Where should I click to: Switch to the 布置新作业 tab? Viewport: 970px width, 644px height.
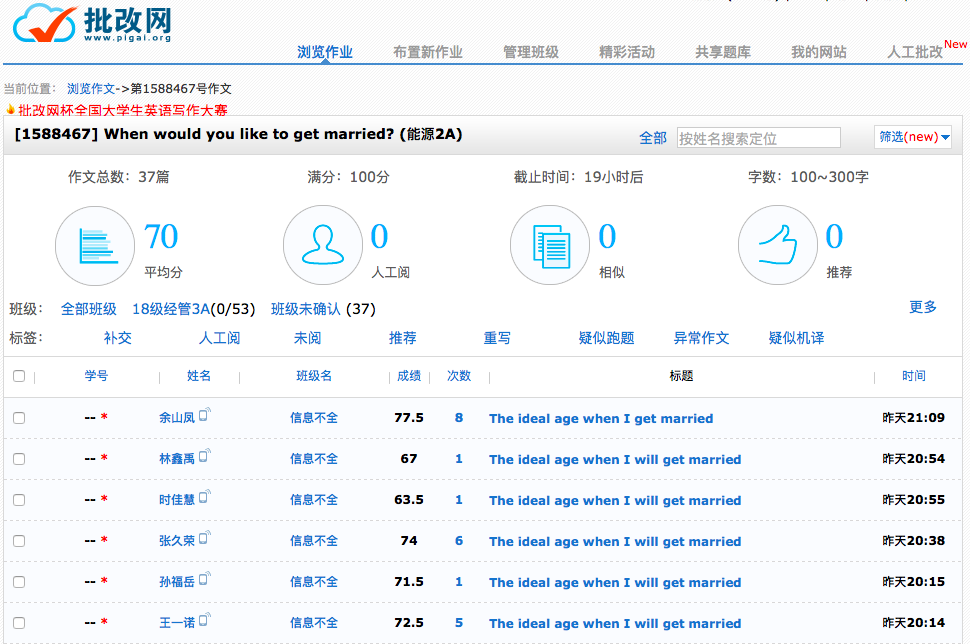428,52
